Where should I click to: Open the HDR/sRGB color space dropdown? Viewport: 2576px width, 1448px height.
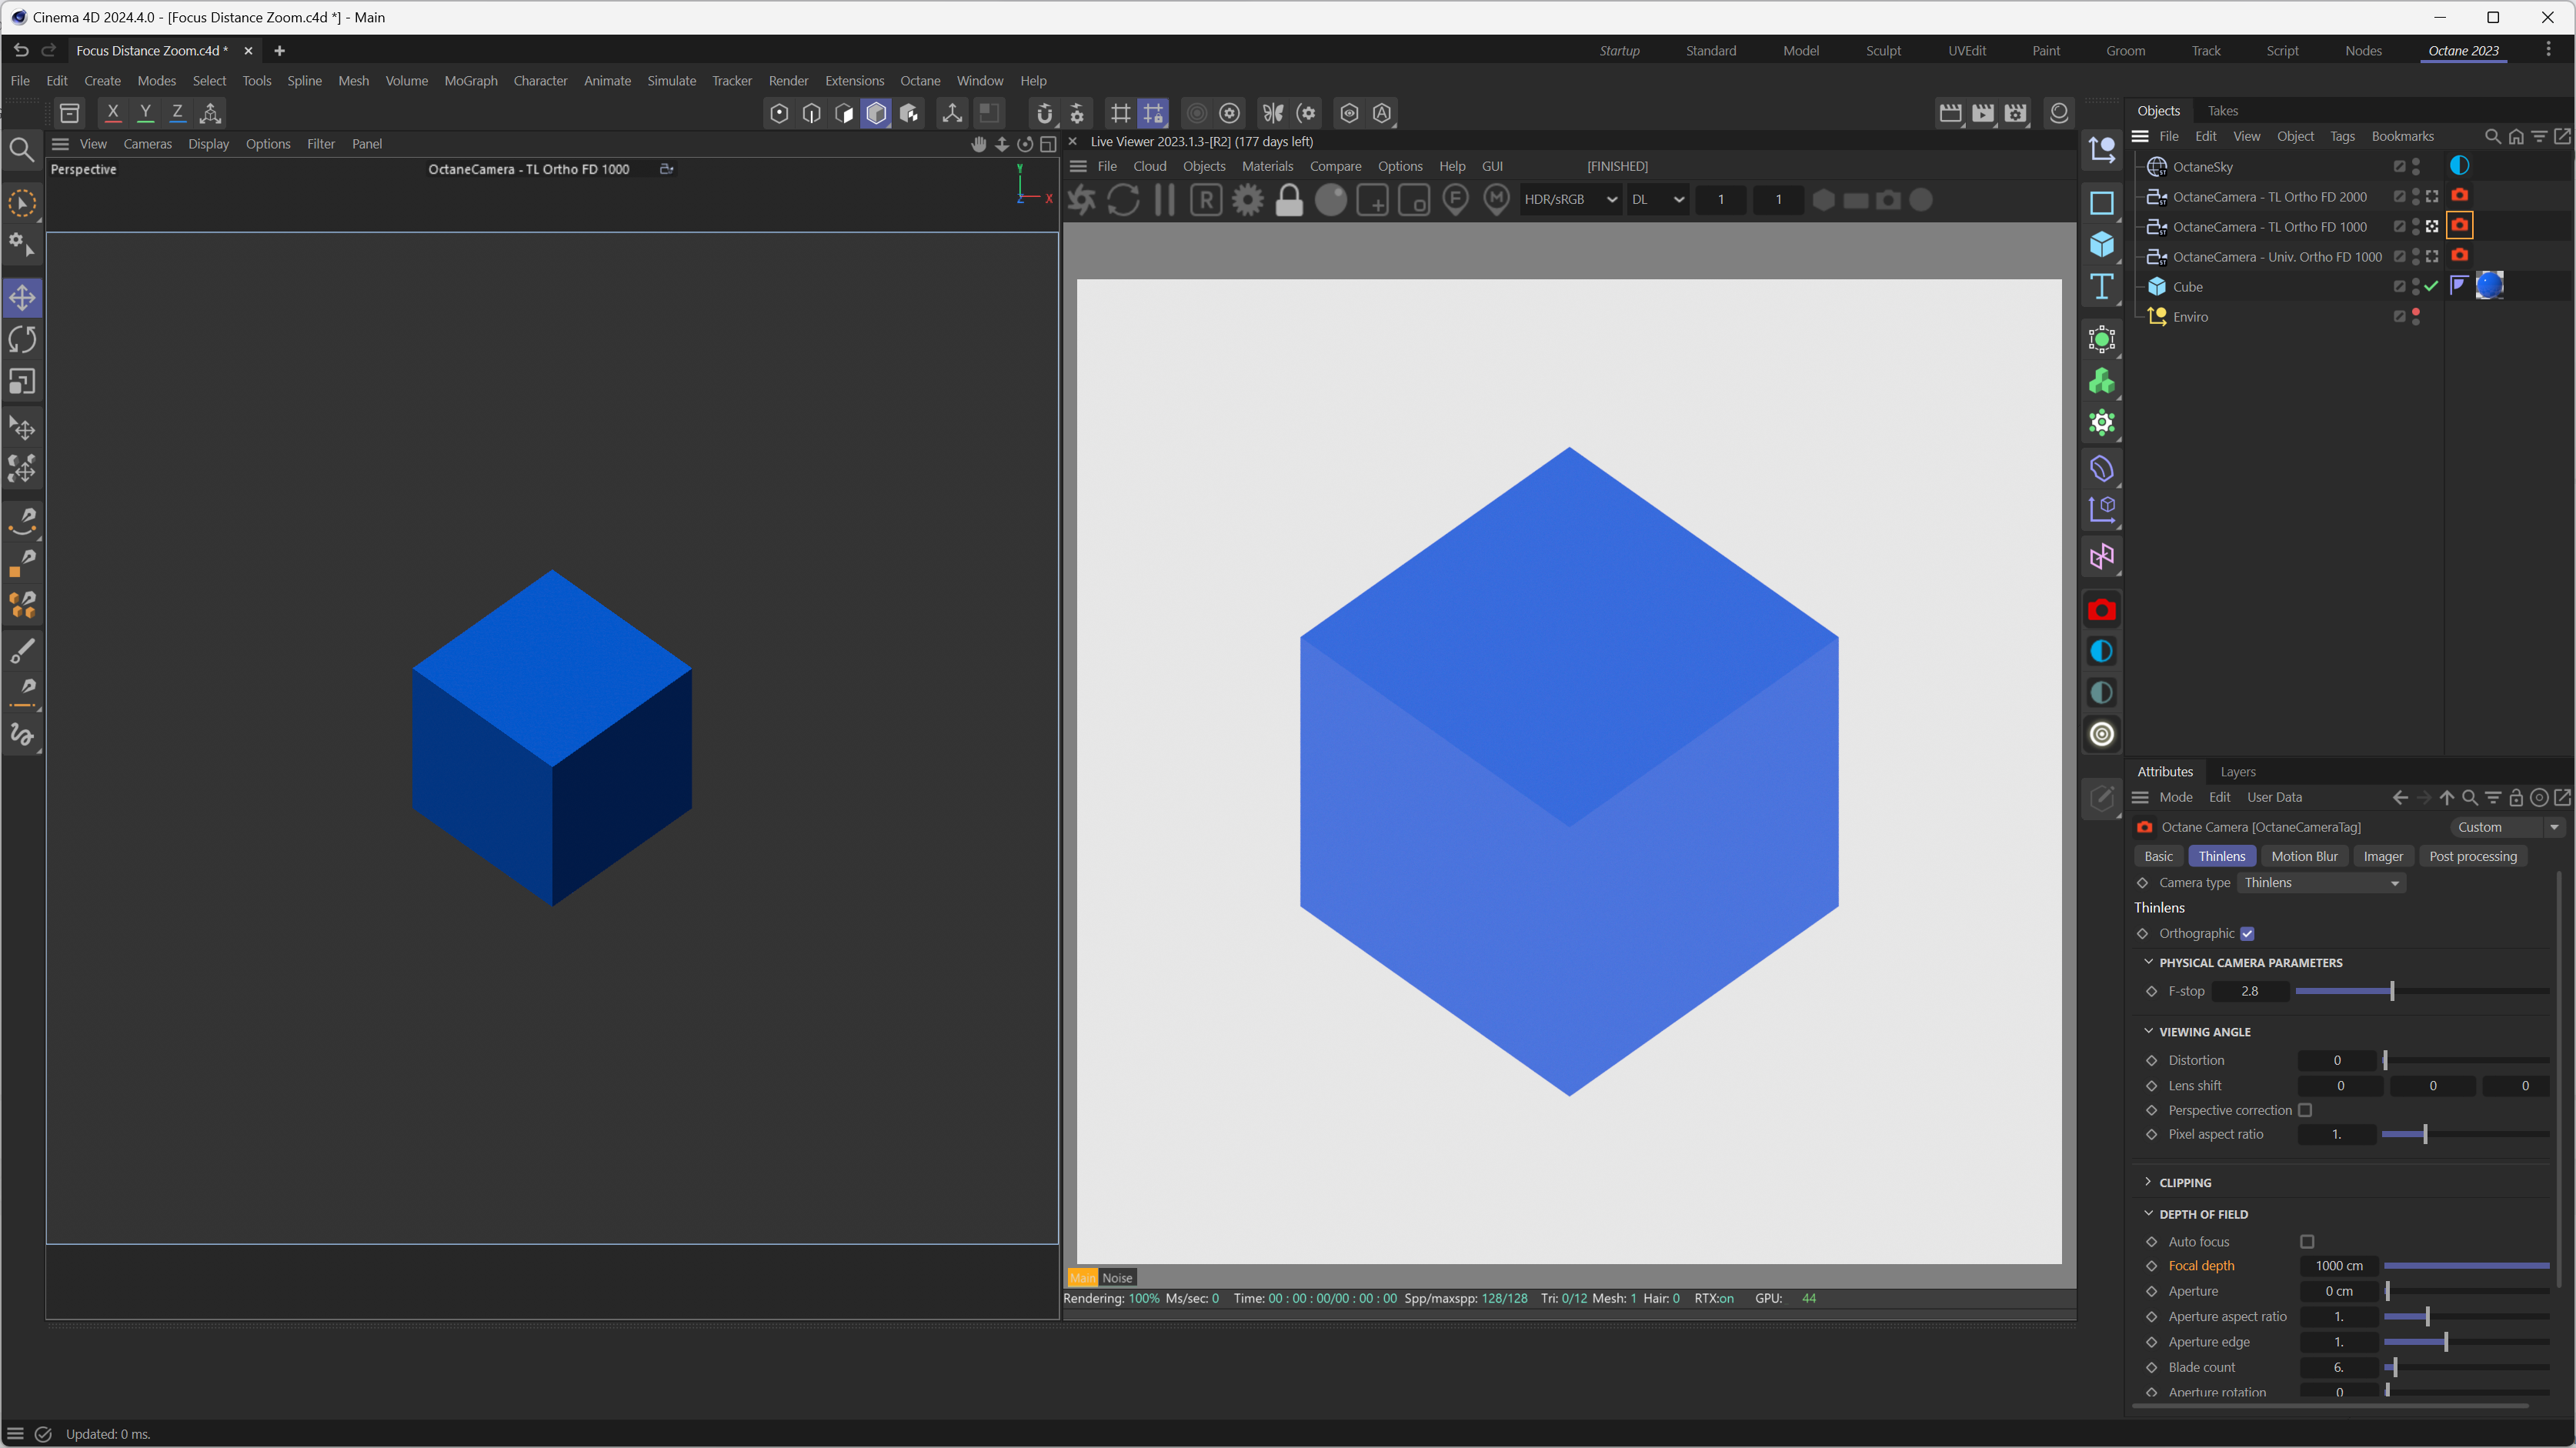(x=1570, y=200)
